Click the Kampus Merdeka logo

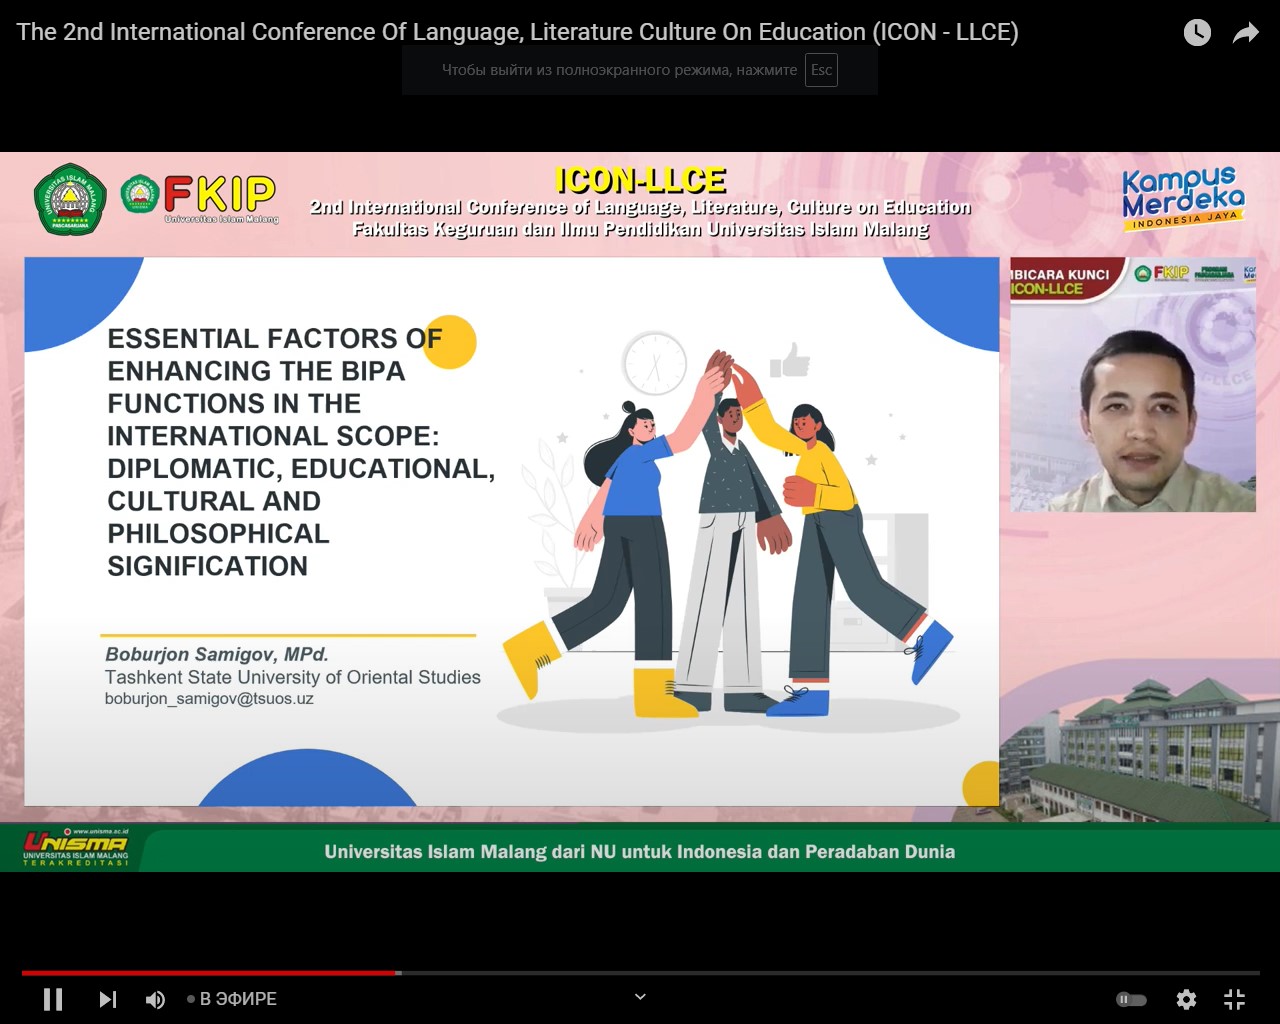coord(1182,197)
